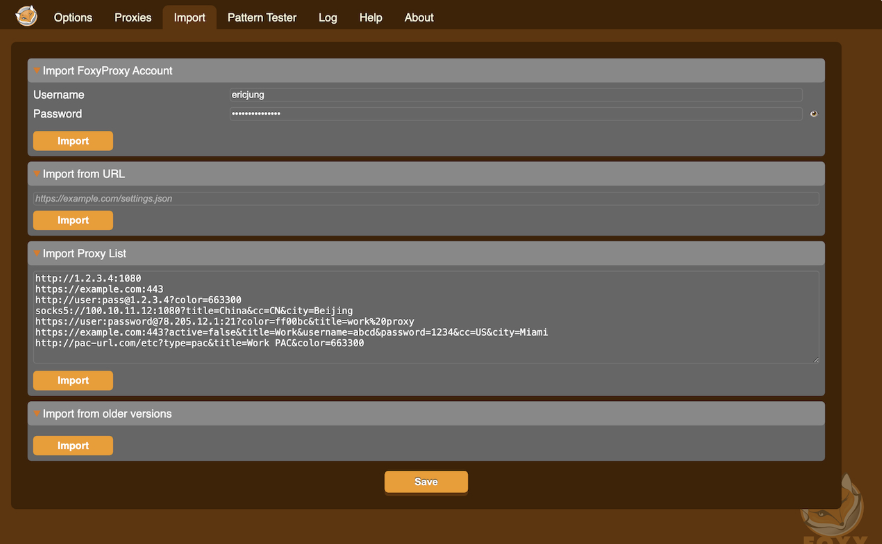Open the Help tab
882x544 pixels.
click(371, 17)
